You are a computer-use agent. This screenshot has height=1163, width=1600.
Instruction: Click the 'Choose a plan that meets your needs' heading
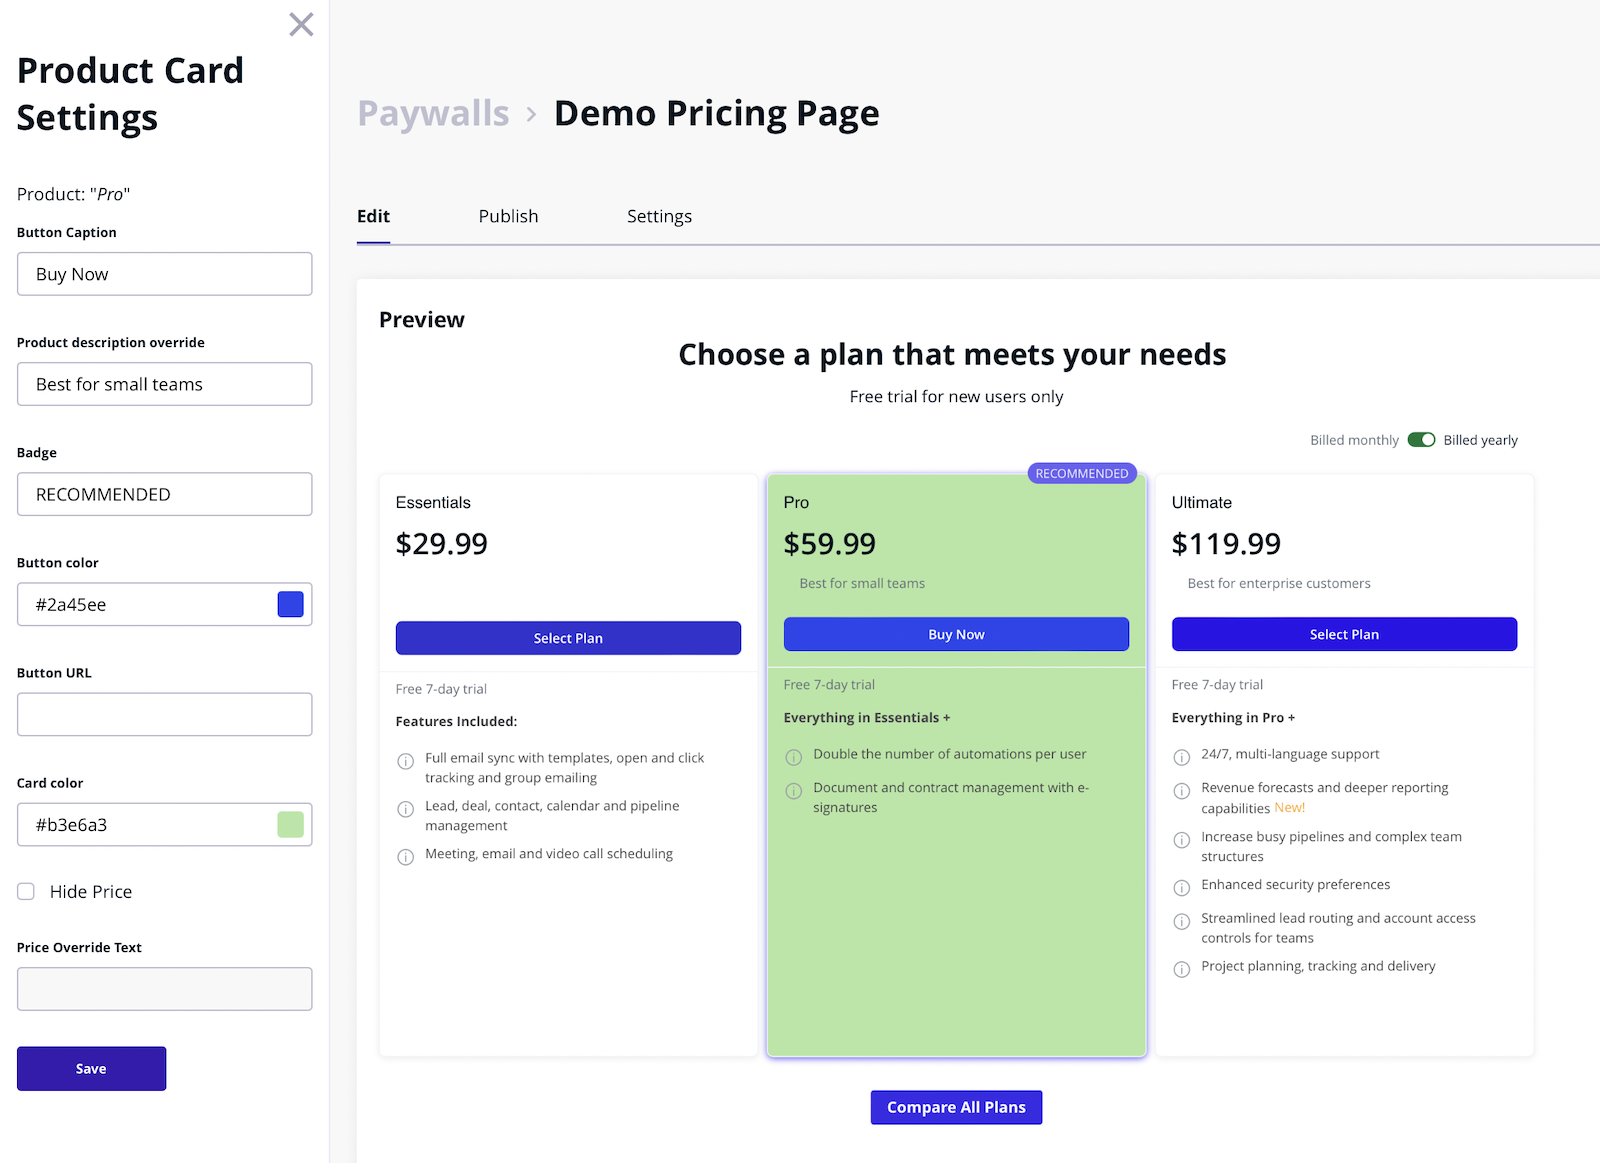(x=952, y=354)
